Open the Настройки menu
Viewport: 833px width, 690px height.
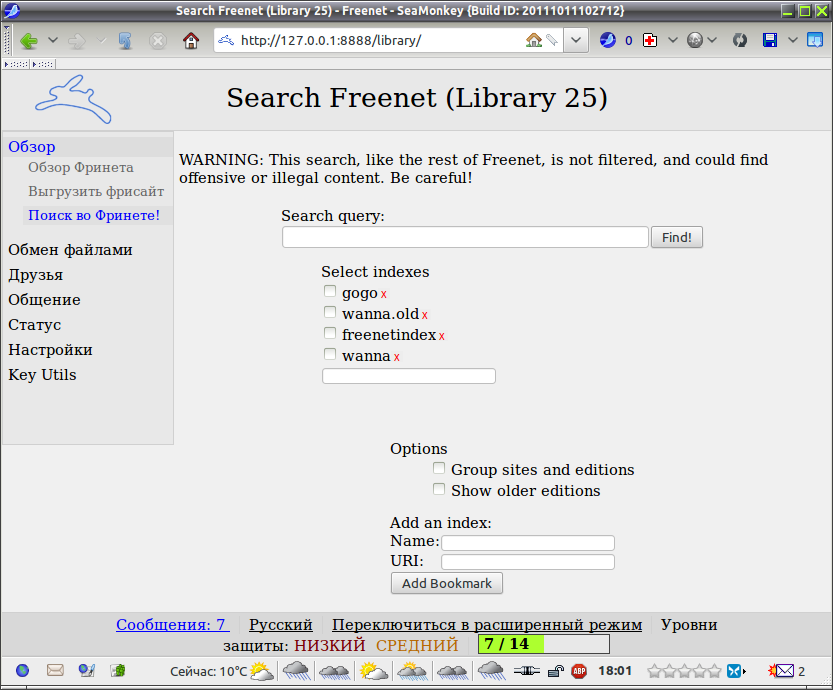[50, 350]
